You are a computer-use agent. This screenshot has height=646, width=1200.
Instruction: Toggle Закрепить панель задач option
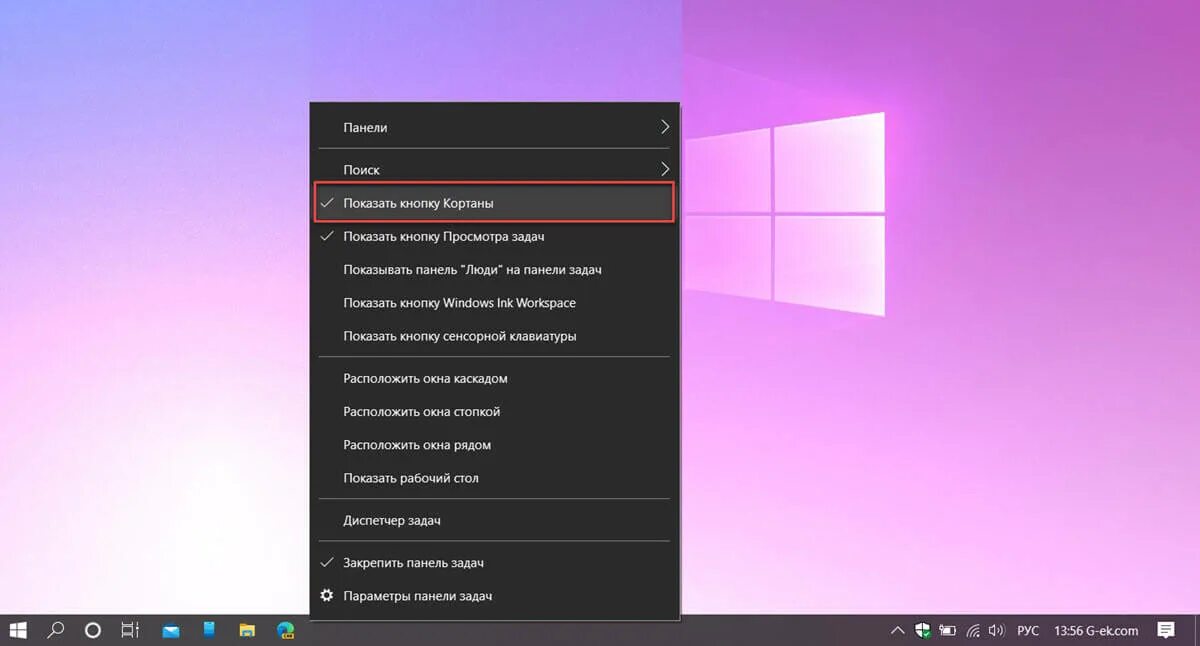[x=494, y=563]
